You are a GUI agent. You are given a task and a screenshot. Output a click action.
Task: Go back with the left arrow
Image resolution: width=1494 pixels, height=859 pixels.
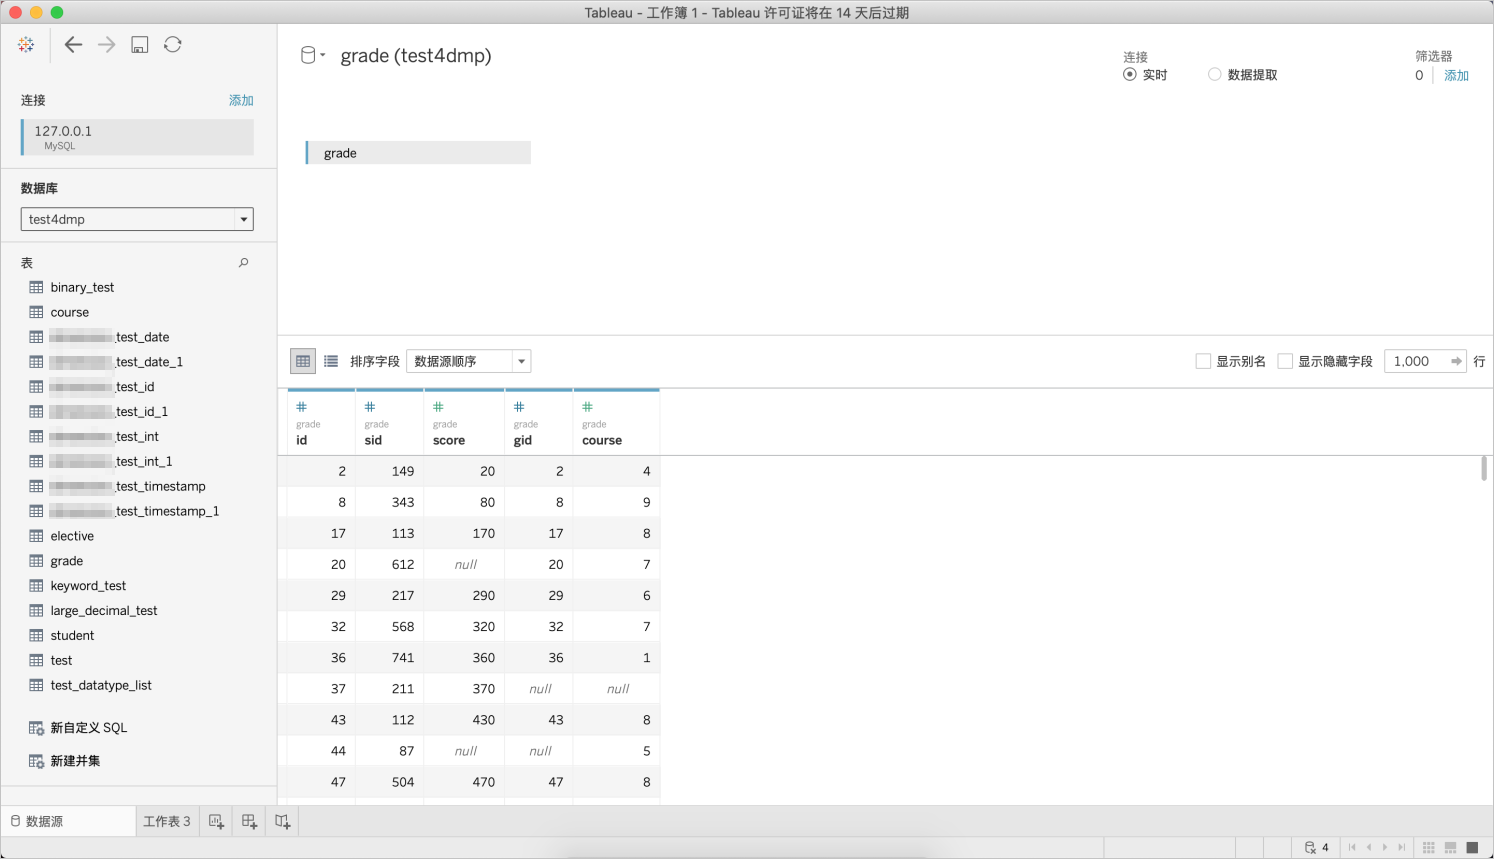pyautogui.click(x=73, y=44)
